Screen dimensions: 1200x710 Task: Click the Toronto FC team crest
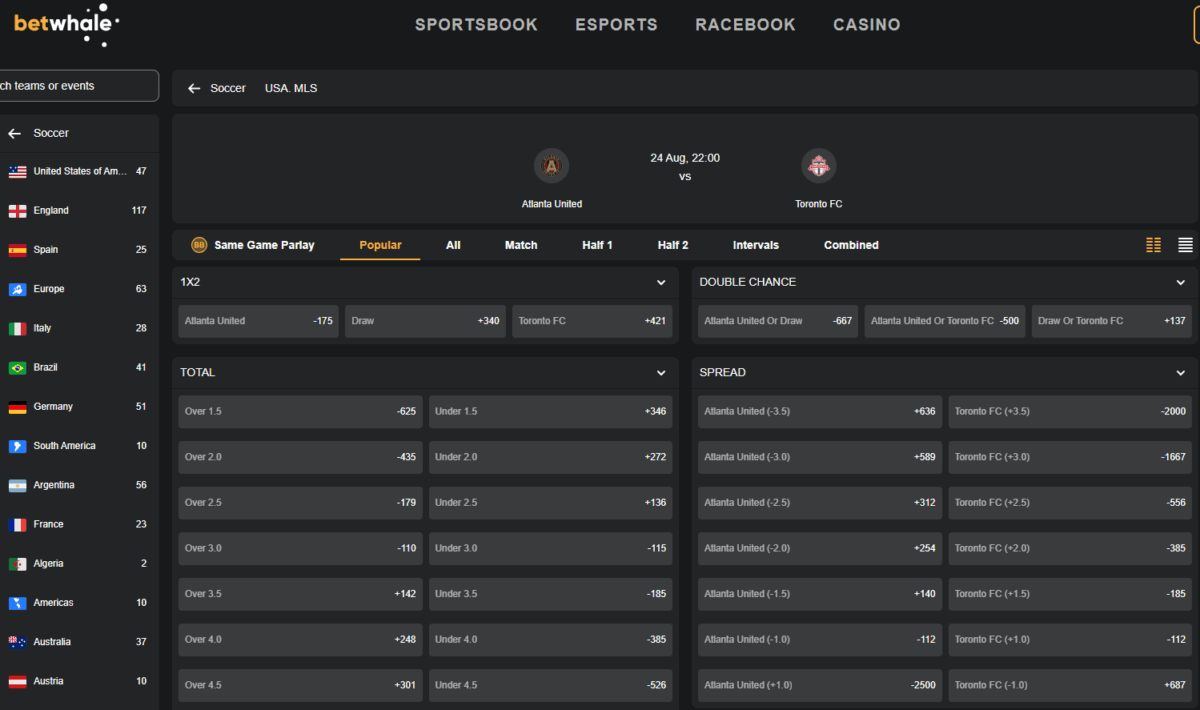coord(819,166)
